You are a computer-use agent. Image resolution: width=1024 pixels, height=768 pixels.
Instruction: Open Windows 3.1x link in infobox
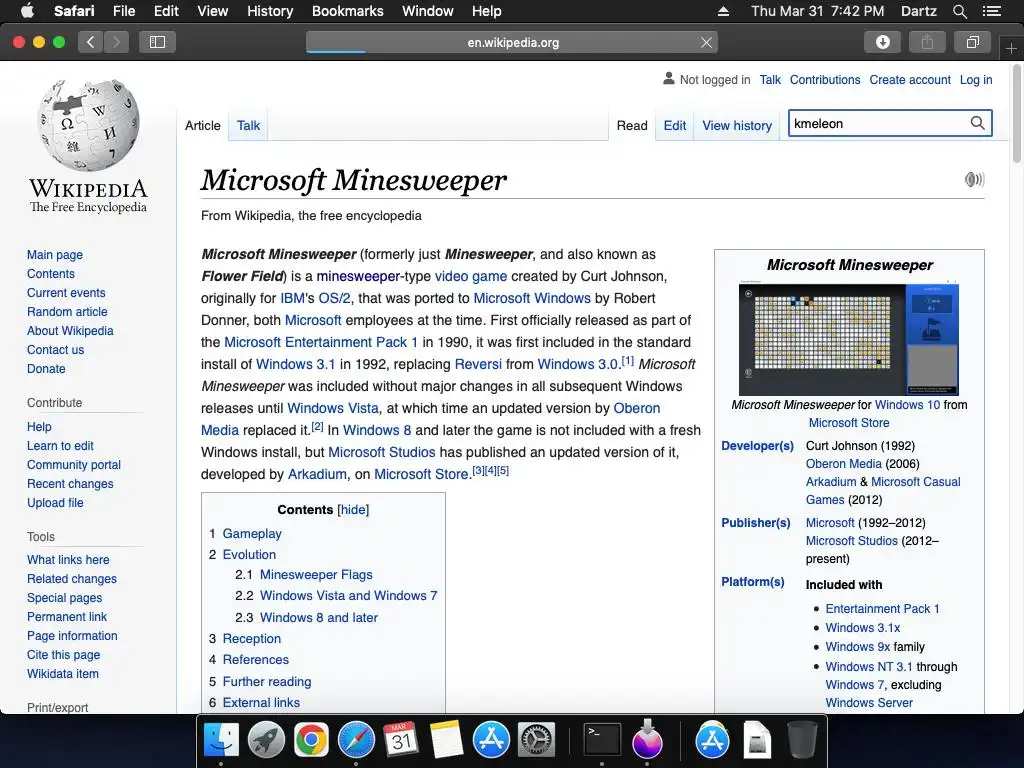click(863, 628)
